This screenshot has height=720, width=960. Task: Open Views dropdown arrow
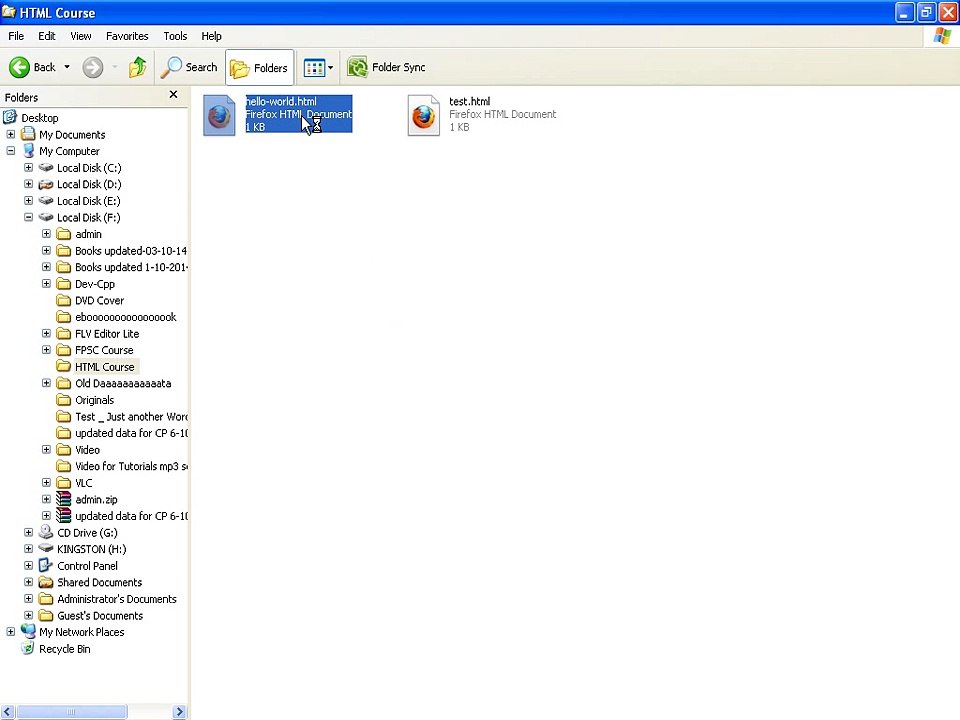click(x=331, y=67)
